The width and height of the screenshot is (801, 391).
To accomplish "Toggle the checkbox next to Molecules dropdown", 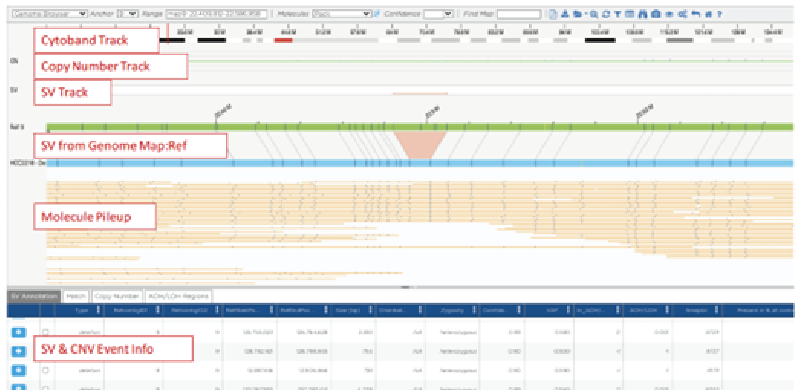I will pos(377,14).
